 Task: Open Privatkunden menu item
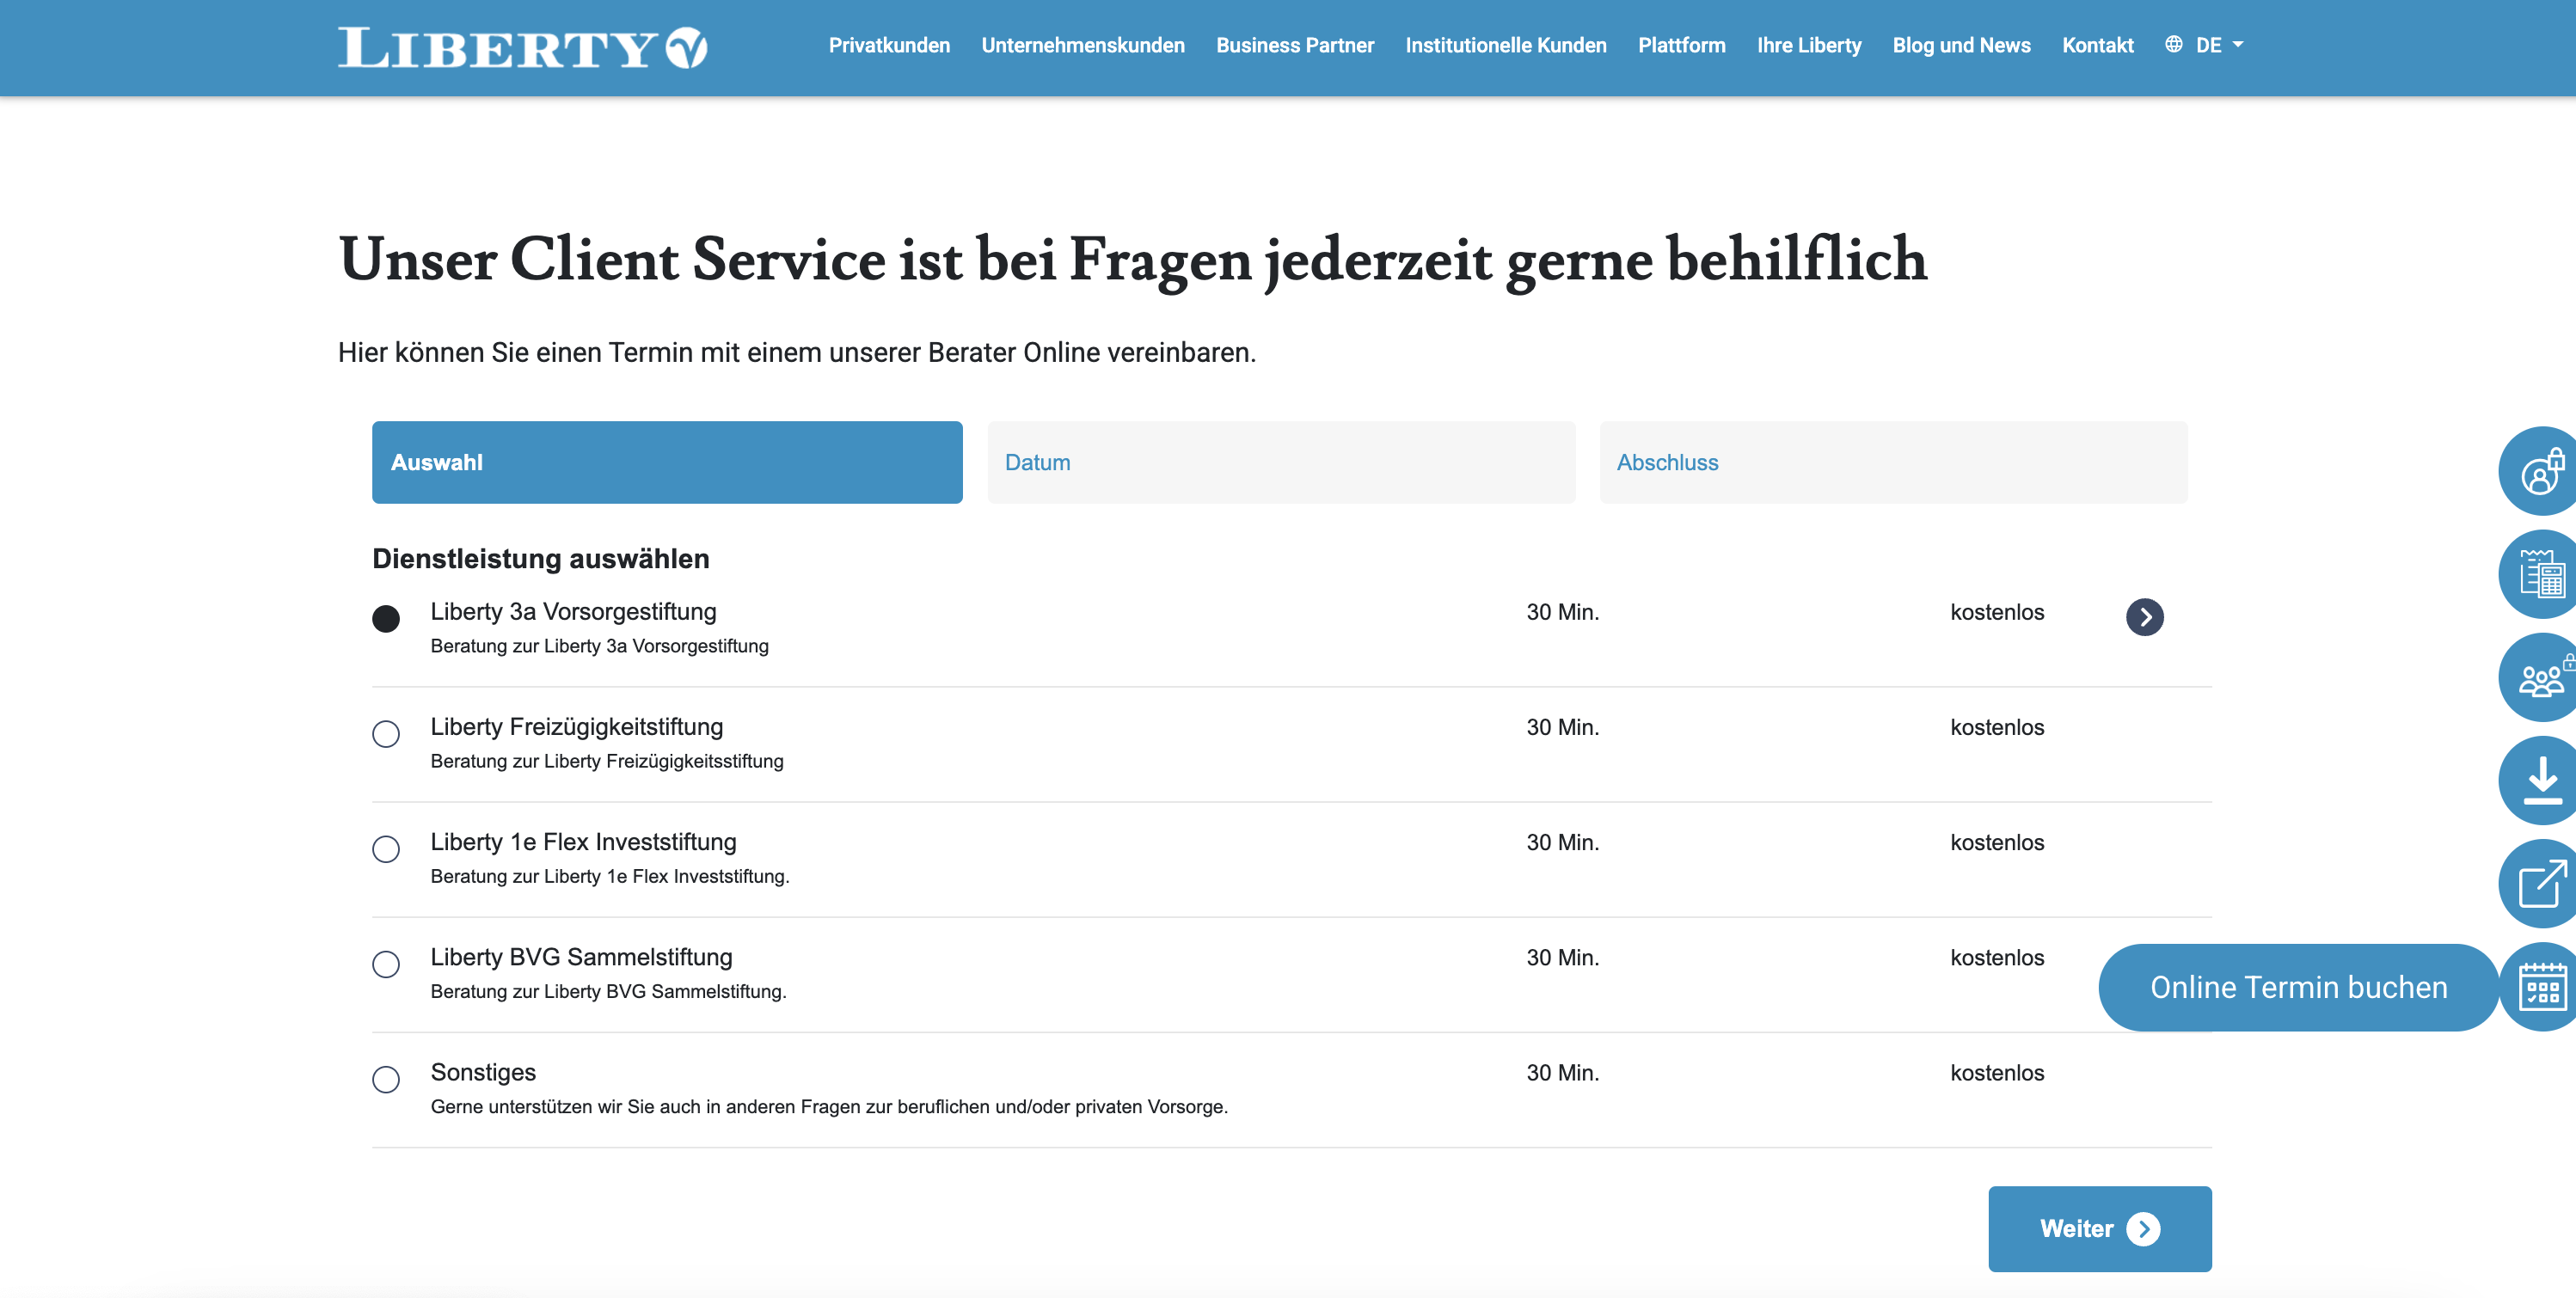(x=889, y=45)
